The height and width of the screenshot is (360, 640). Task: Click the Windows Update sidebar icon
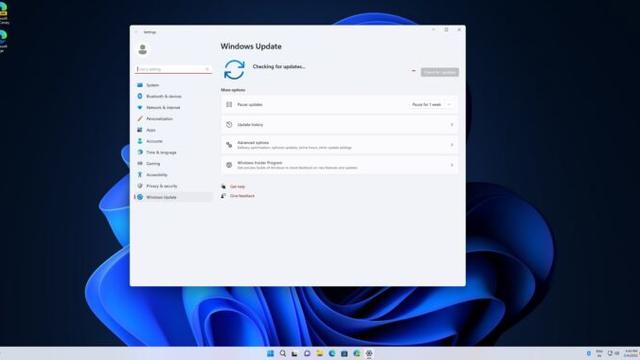140,197
